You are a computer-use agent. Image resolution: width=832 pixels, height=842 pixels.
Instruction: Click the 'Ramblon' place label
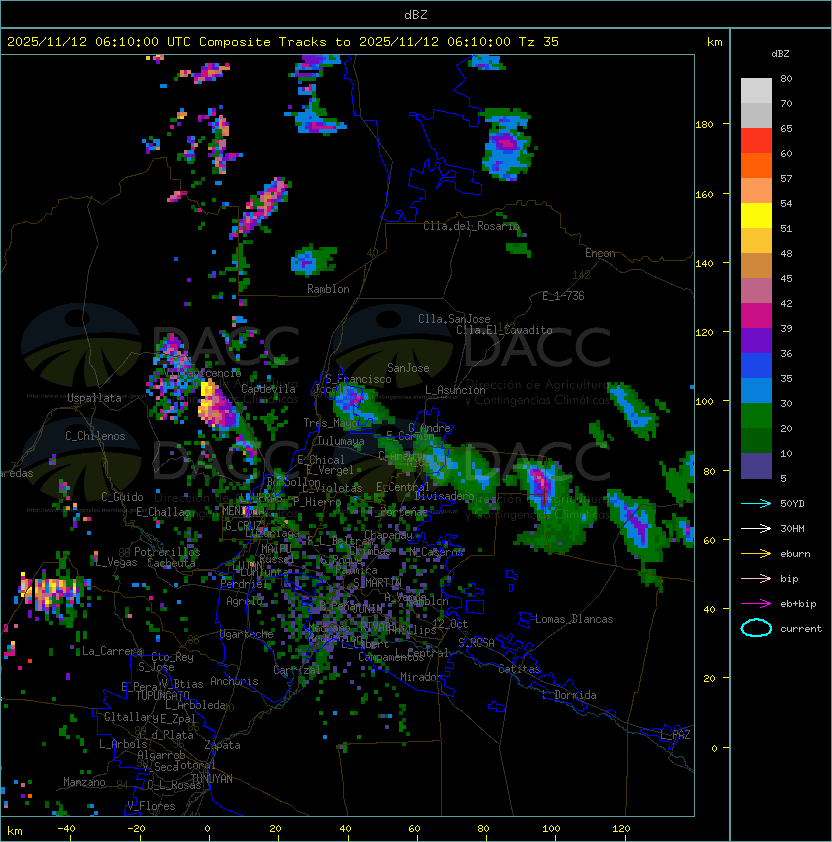[328, 289]
